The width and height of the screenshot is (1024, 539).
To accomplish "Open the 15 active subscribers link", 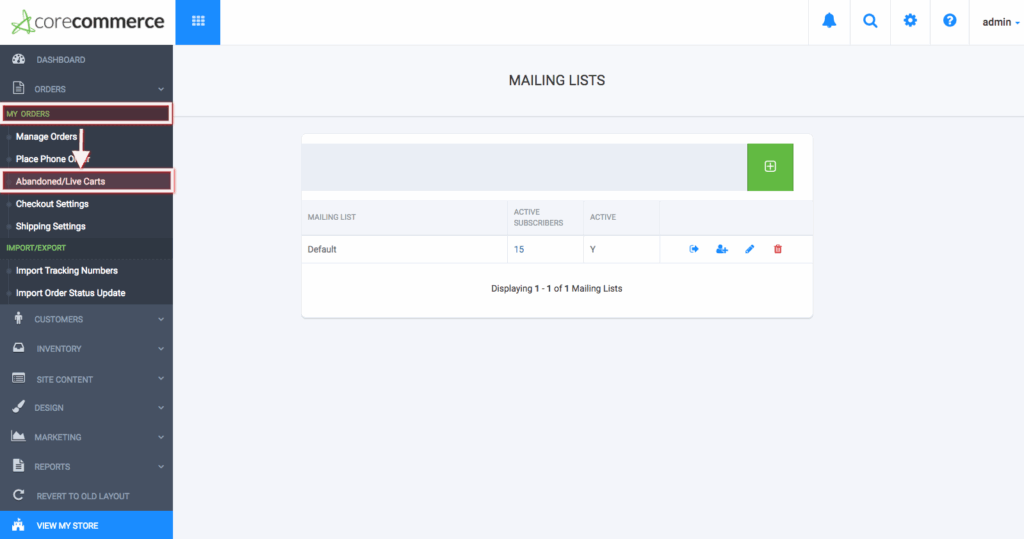I will click(519, 249).
